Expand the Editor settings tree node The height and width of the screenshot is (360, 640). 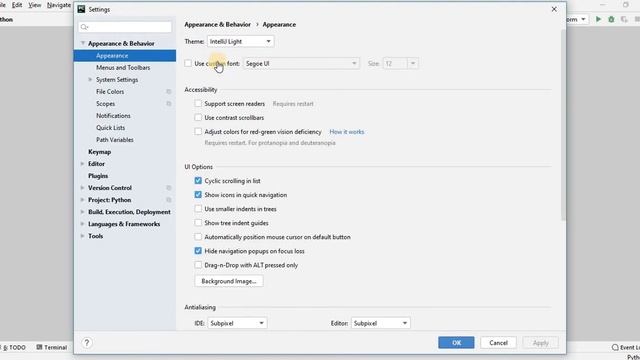pyautogui.click(x=82, y=164)
